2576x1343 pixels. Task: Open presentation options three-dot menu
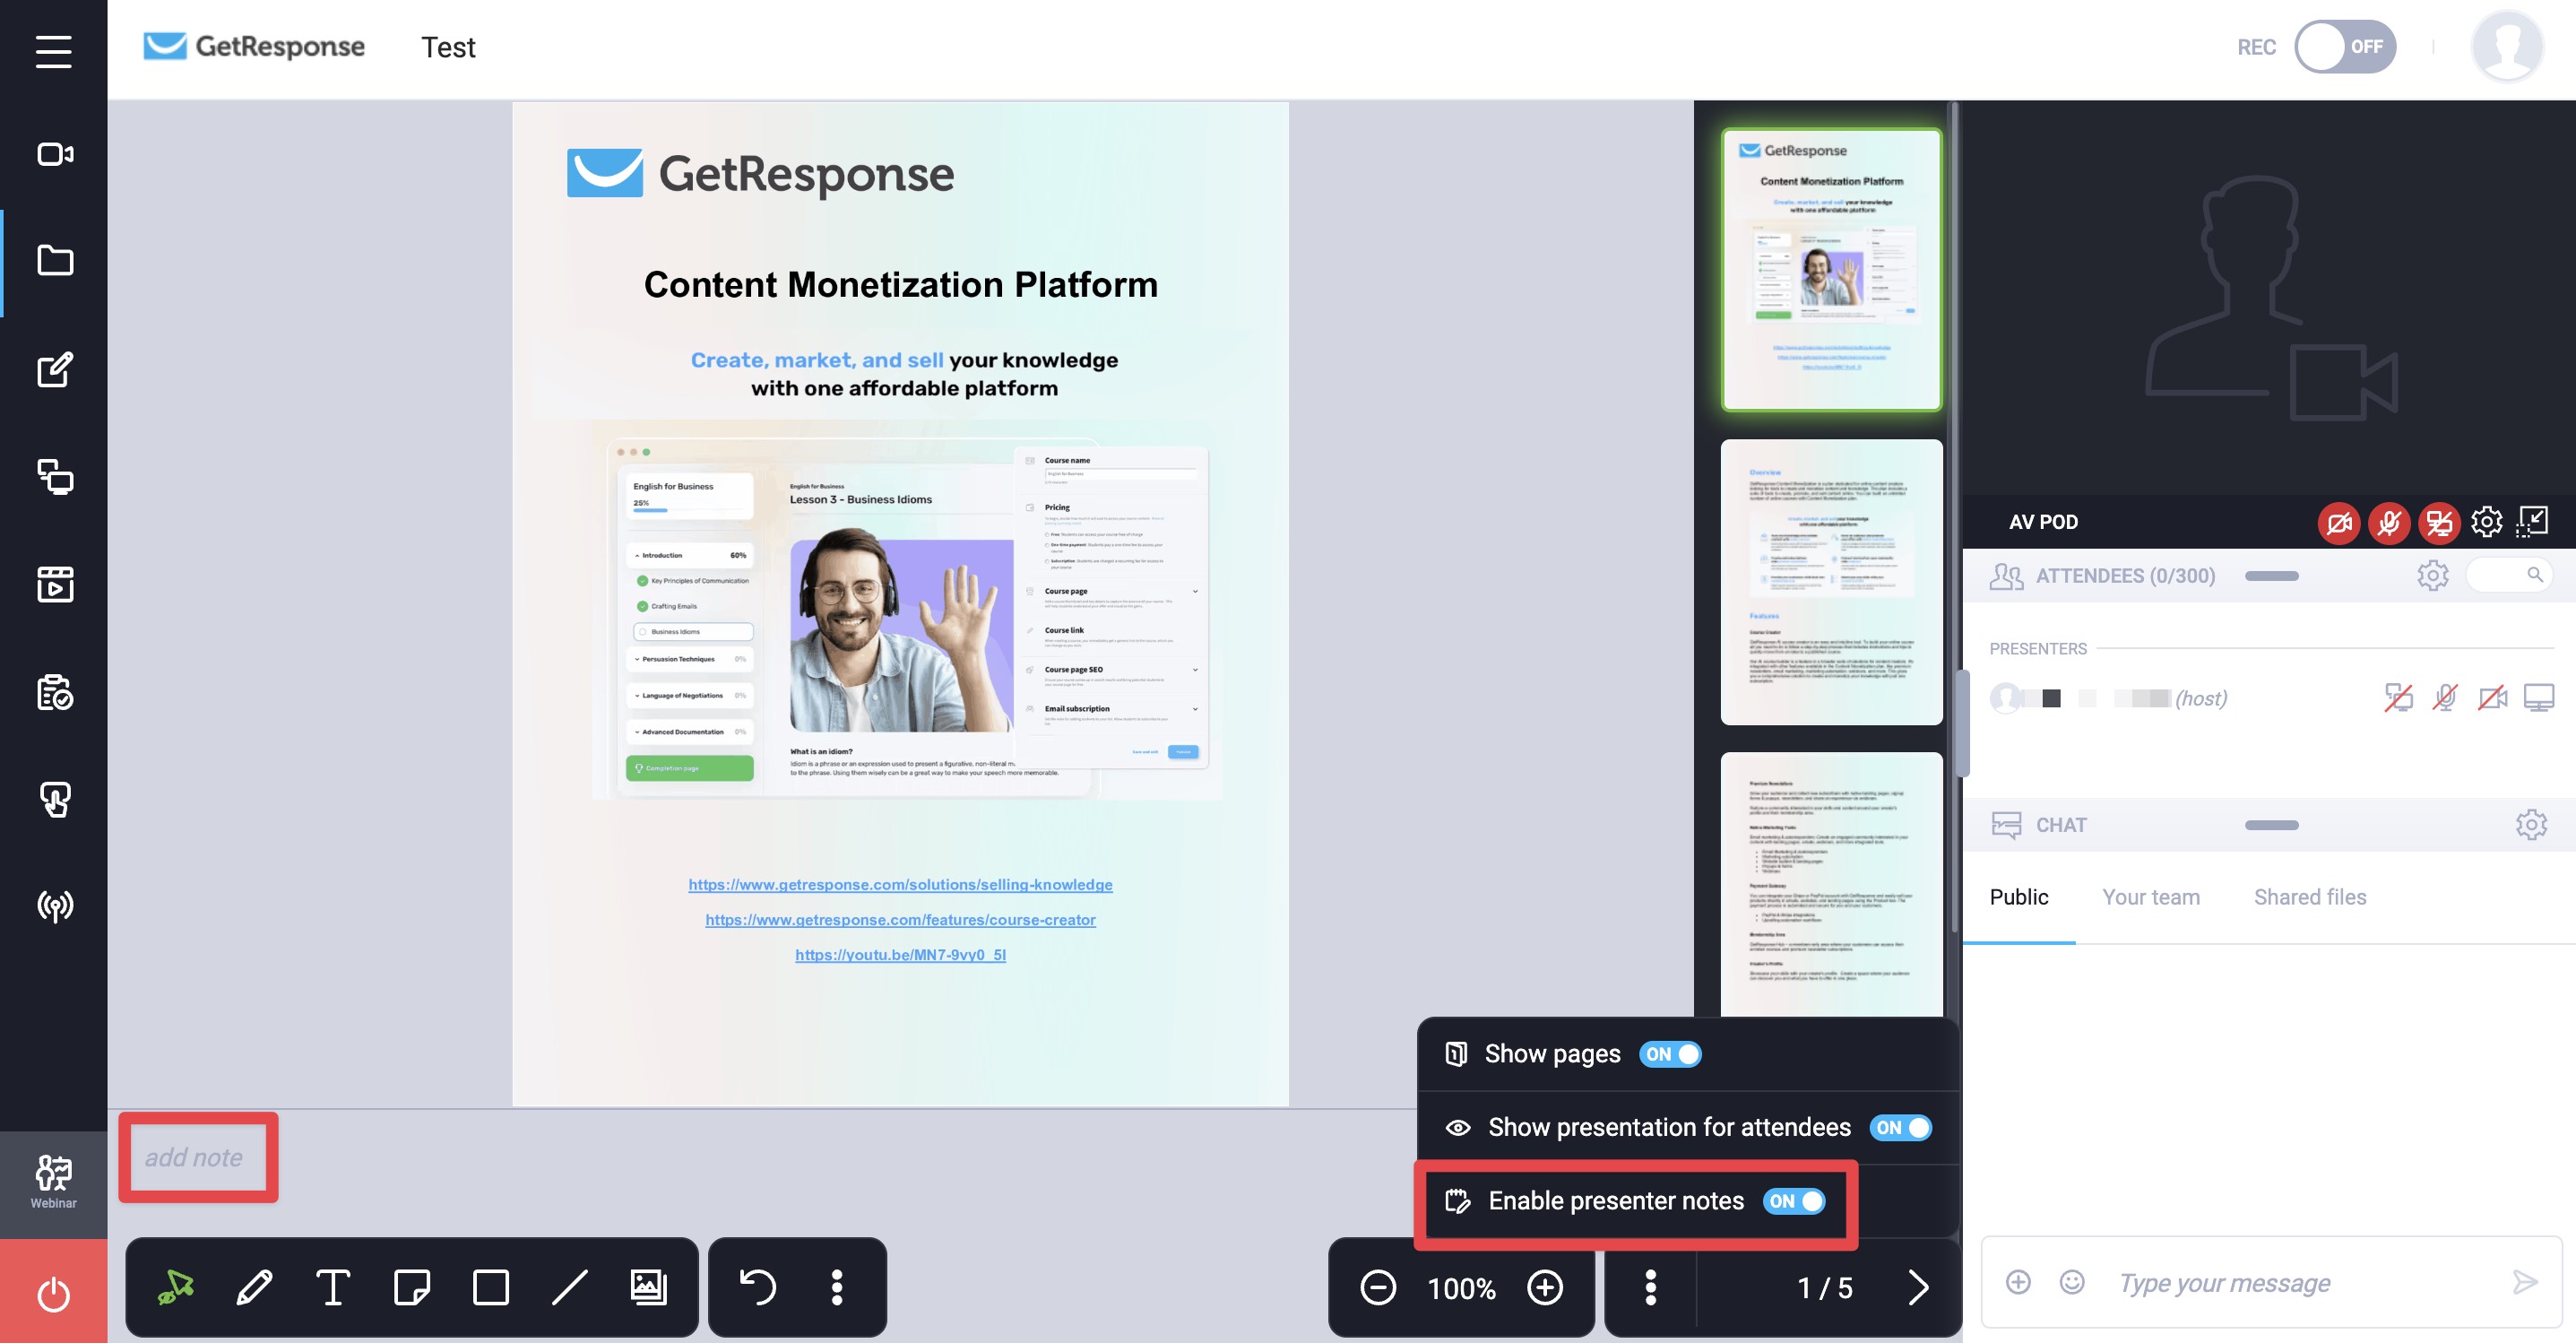[x=1650, y=1288]
